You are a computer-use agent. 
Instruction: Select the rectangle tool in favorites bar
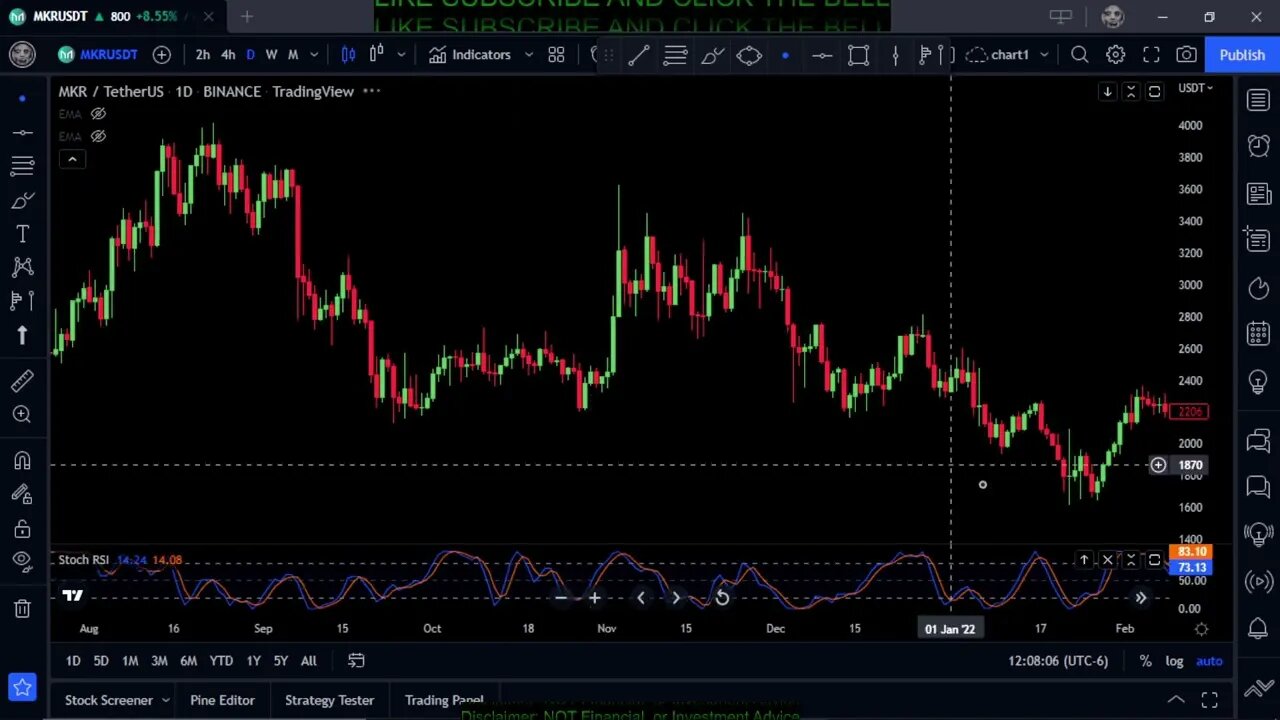pos(858,55)
